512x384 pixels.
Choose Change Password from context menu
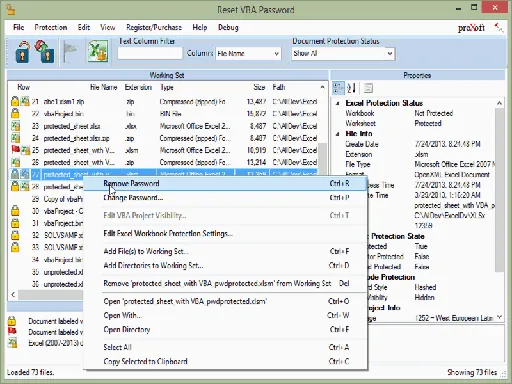tap(225, 198)
